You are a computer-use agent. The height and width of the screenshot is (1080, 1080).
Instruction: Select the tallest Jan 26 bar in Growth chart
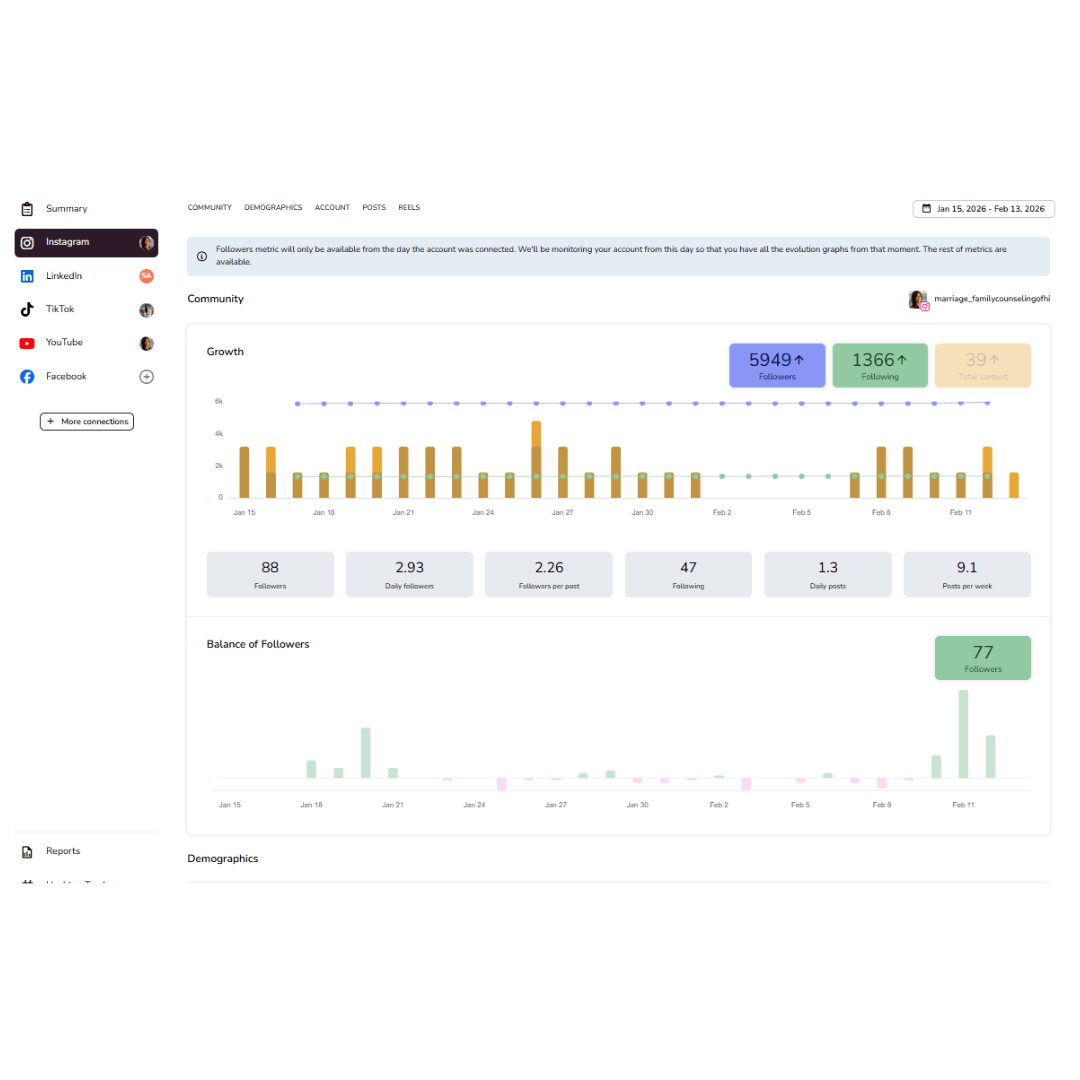coord(536,459)
